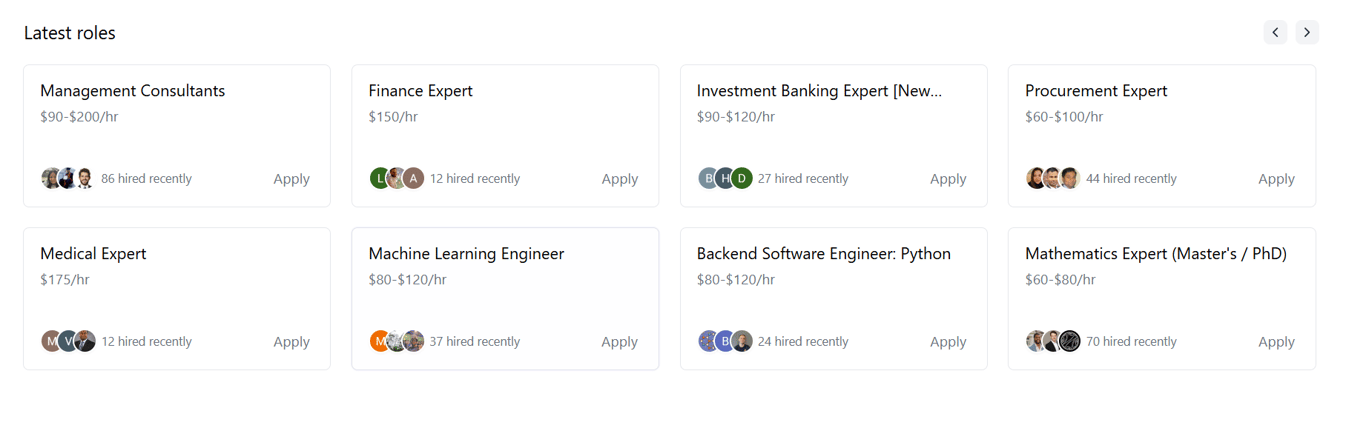The height and width of the screenshot is (428, 1366).
Task: Click the avatars on Machine Learning Engineer card
Action: pos(397,341)
